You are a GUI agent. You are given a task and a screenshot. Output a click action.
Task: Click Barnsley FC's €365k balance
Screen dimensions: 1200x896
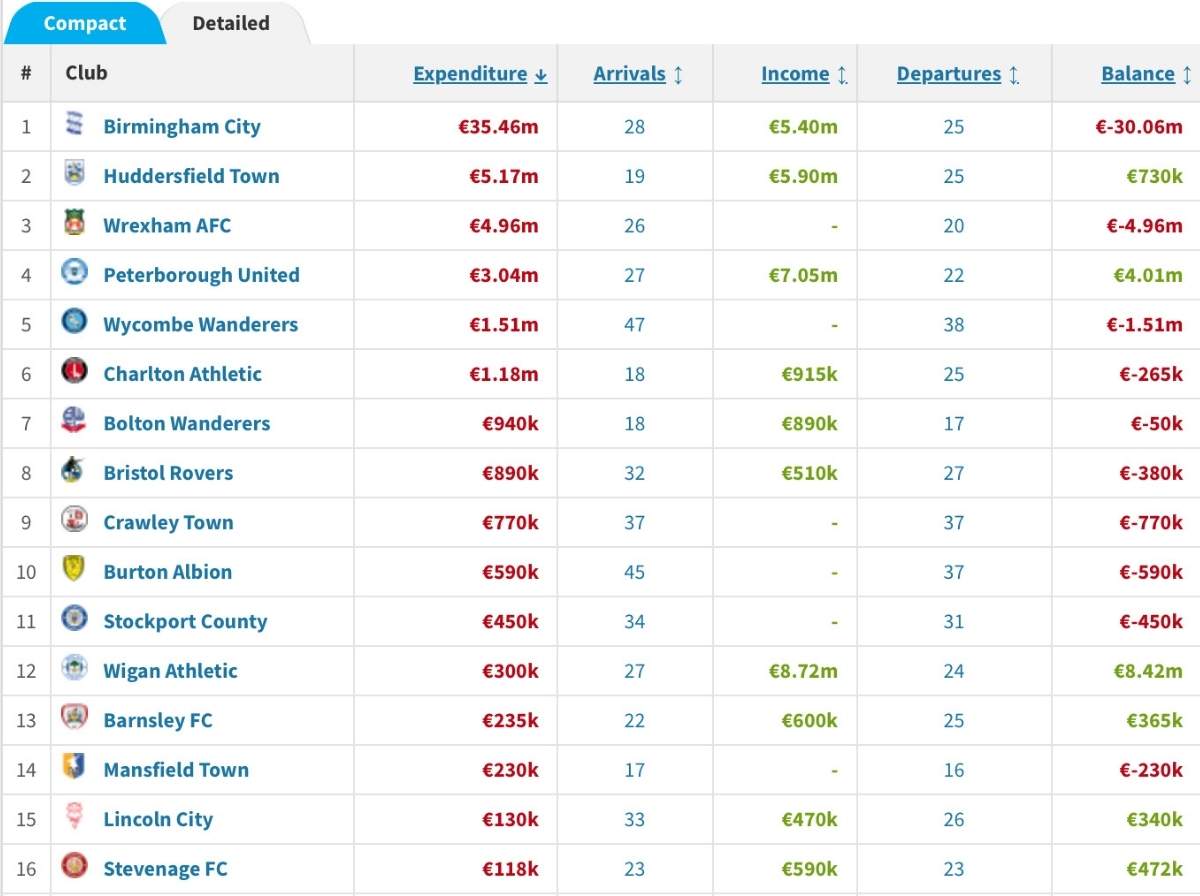[1155, 721]
